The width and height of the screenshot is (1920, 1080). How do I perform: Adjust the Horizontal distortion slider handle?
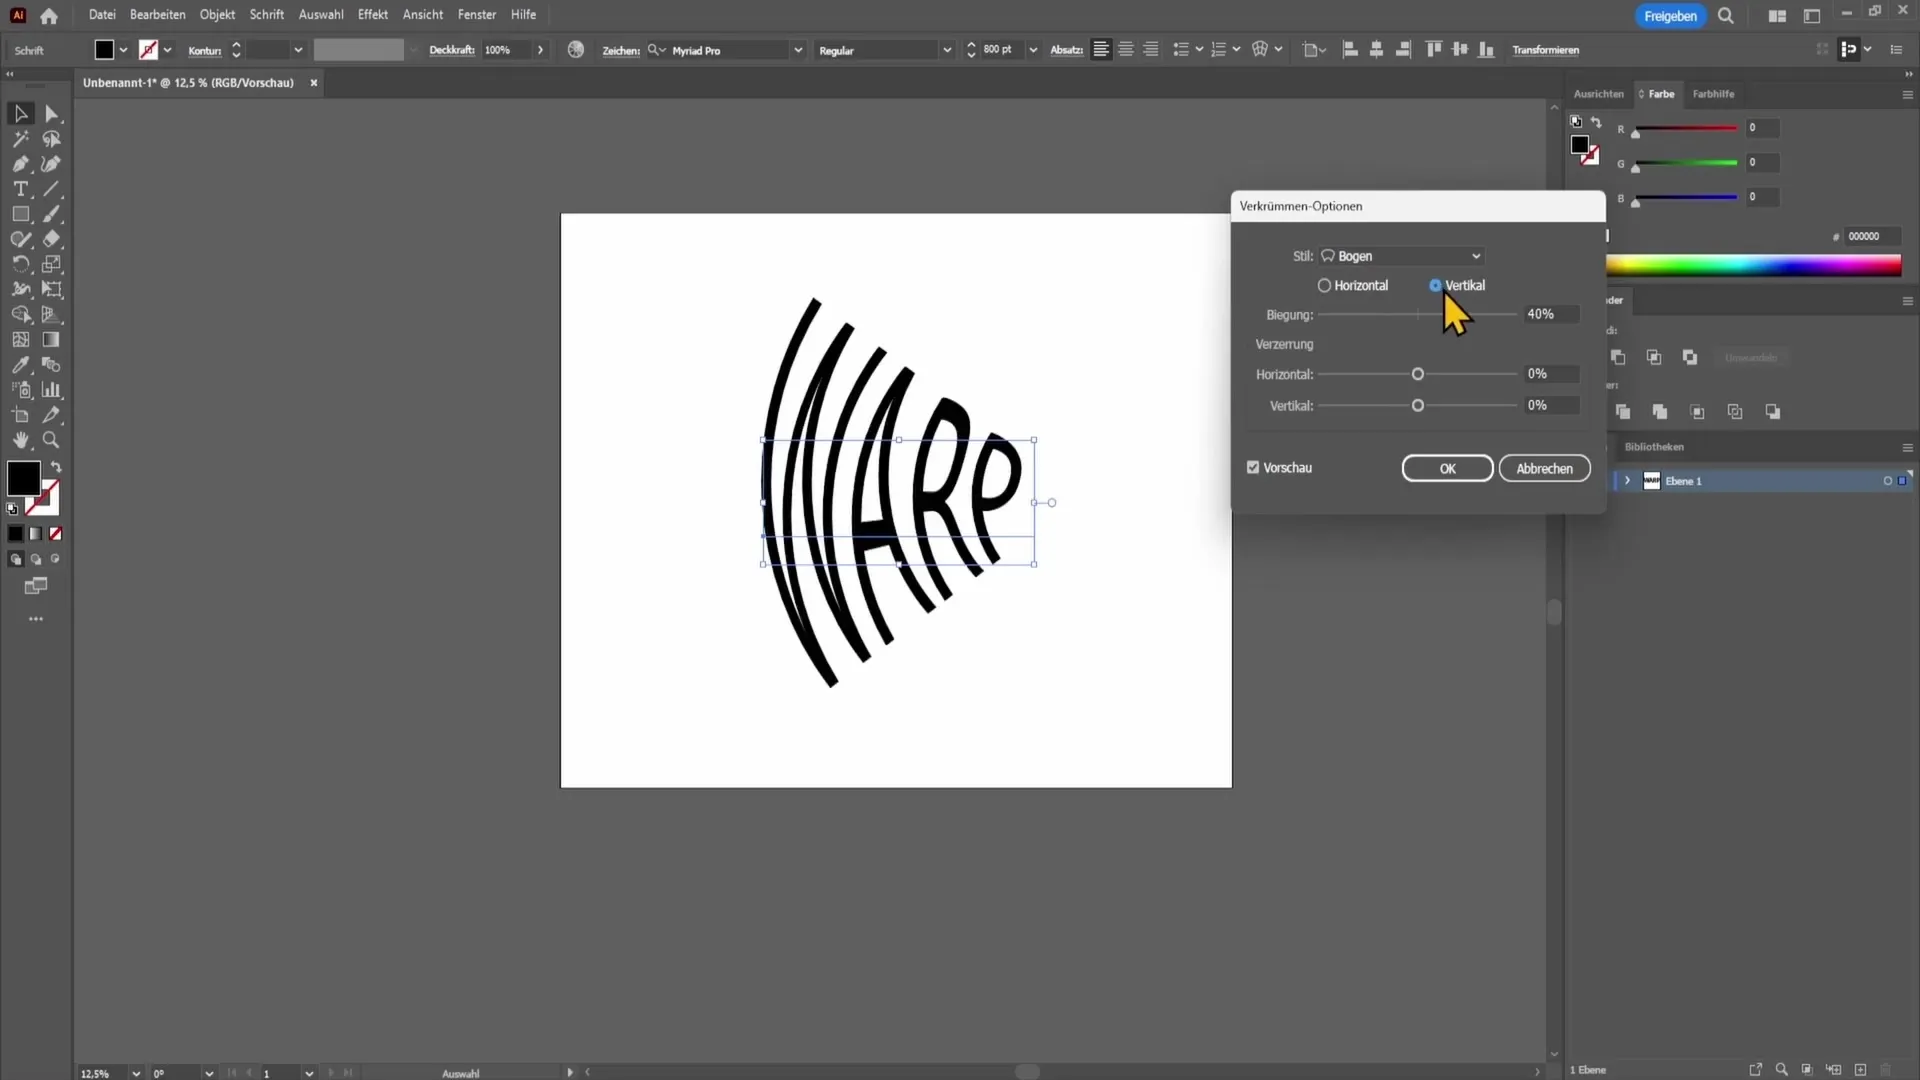[x=1417, y=374]
